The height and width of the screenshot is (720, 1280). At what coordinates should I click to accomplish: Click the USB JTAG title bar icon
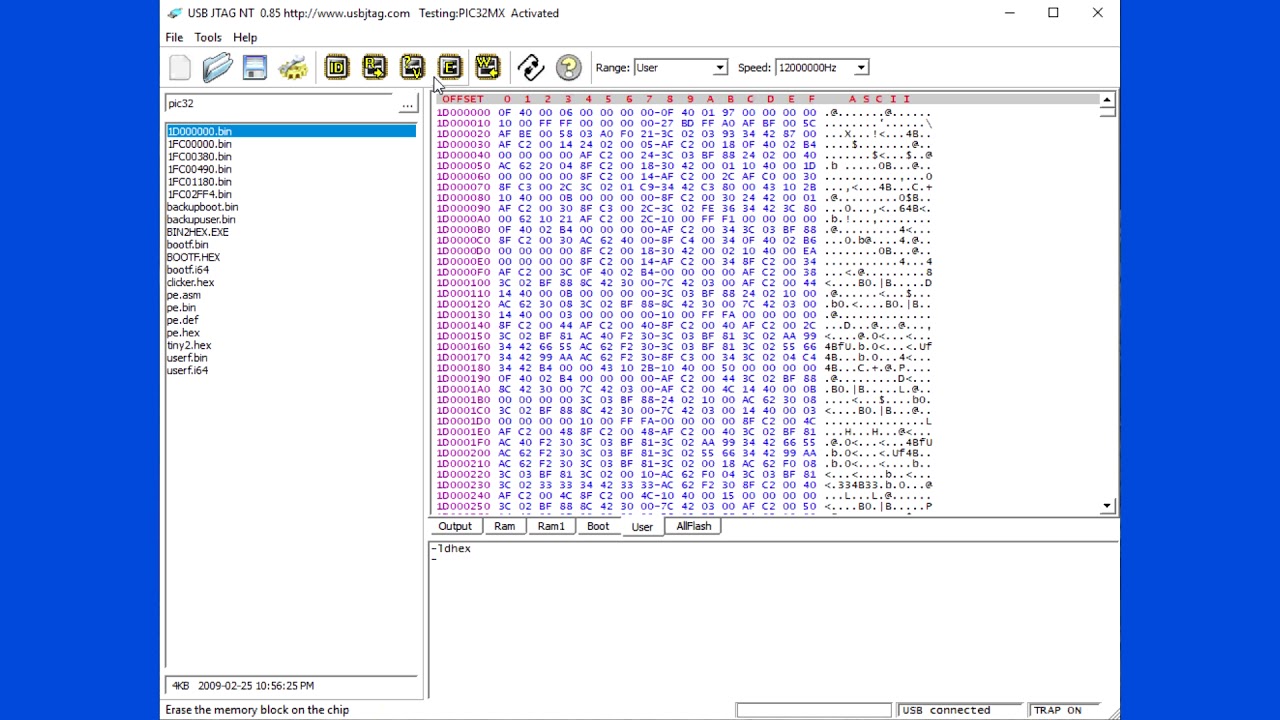pyautogui.click(x=175, y=13)
